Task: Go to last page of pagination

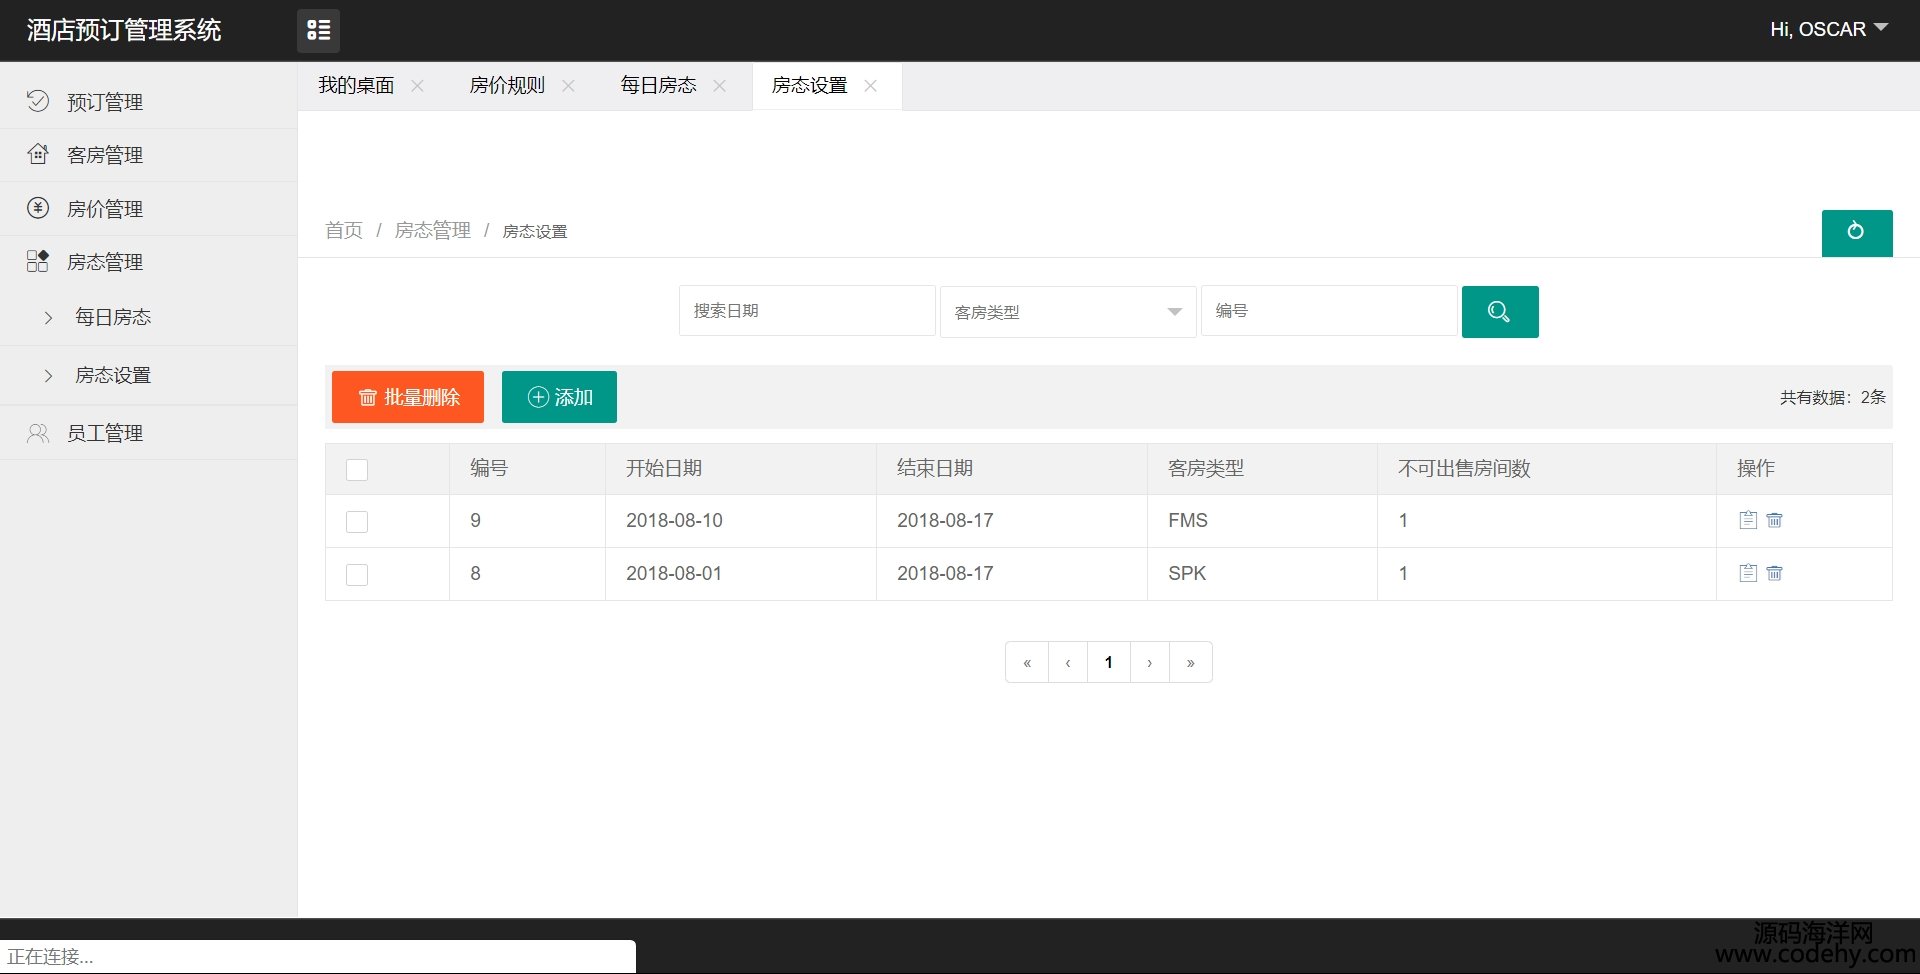Action: click(1191, 662)
